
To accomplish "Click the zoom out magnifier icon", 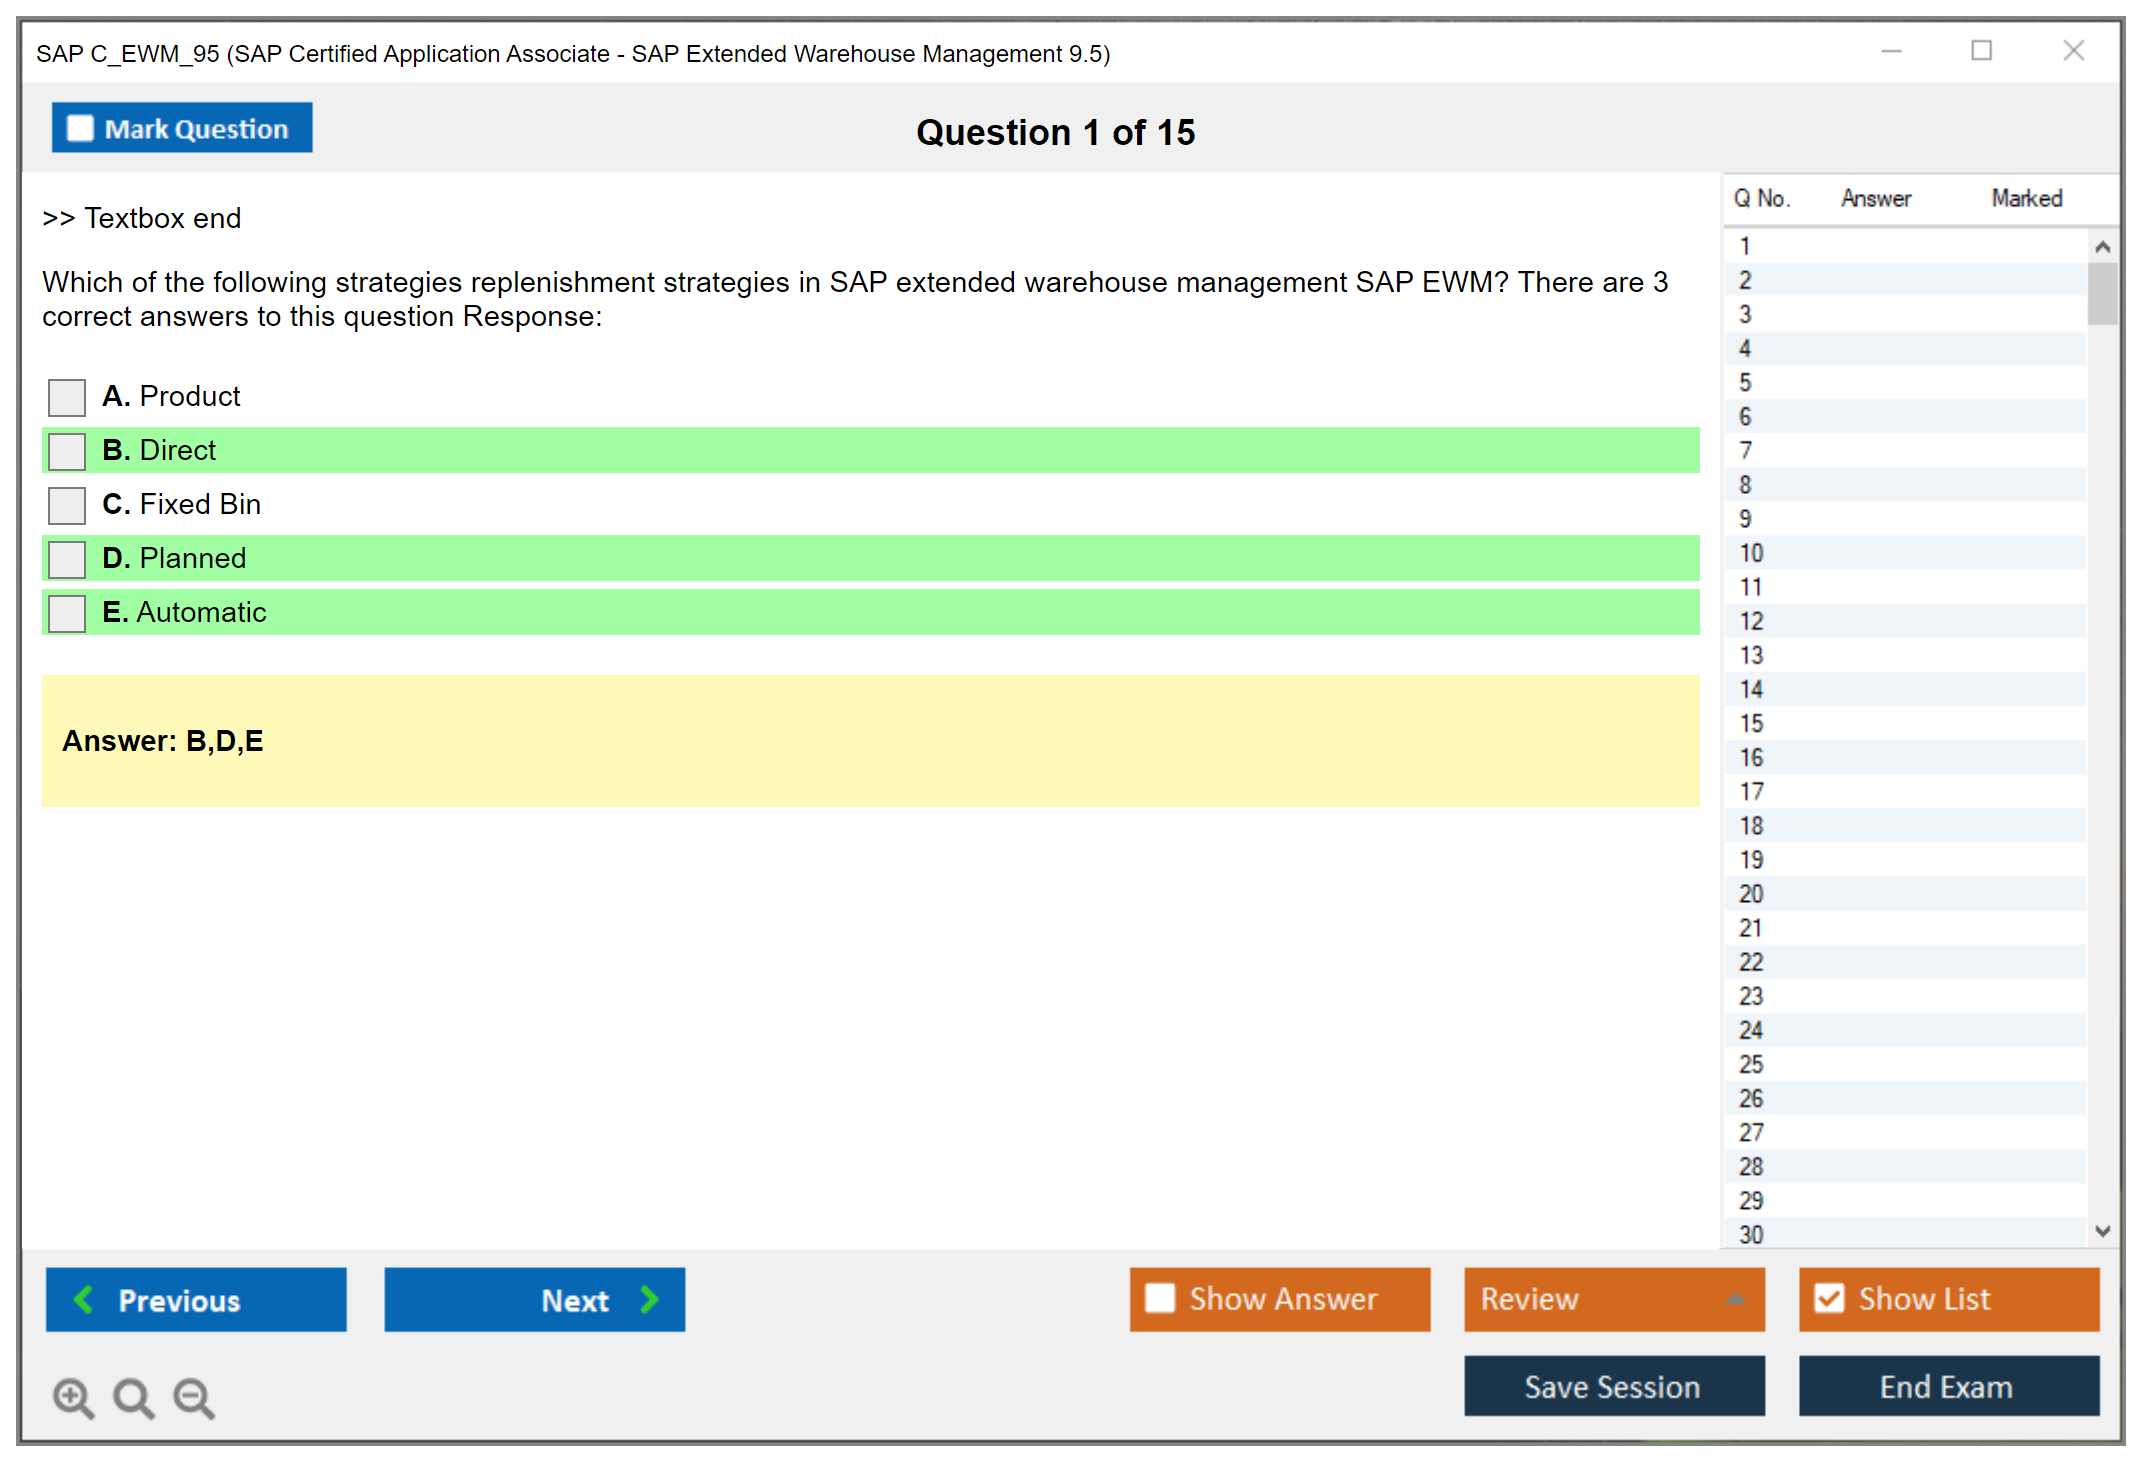I will tap(194, 1397).
